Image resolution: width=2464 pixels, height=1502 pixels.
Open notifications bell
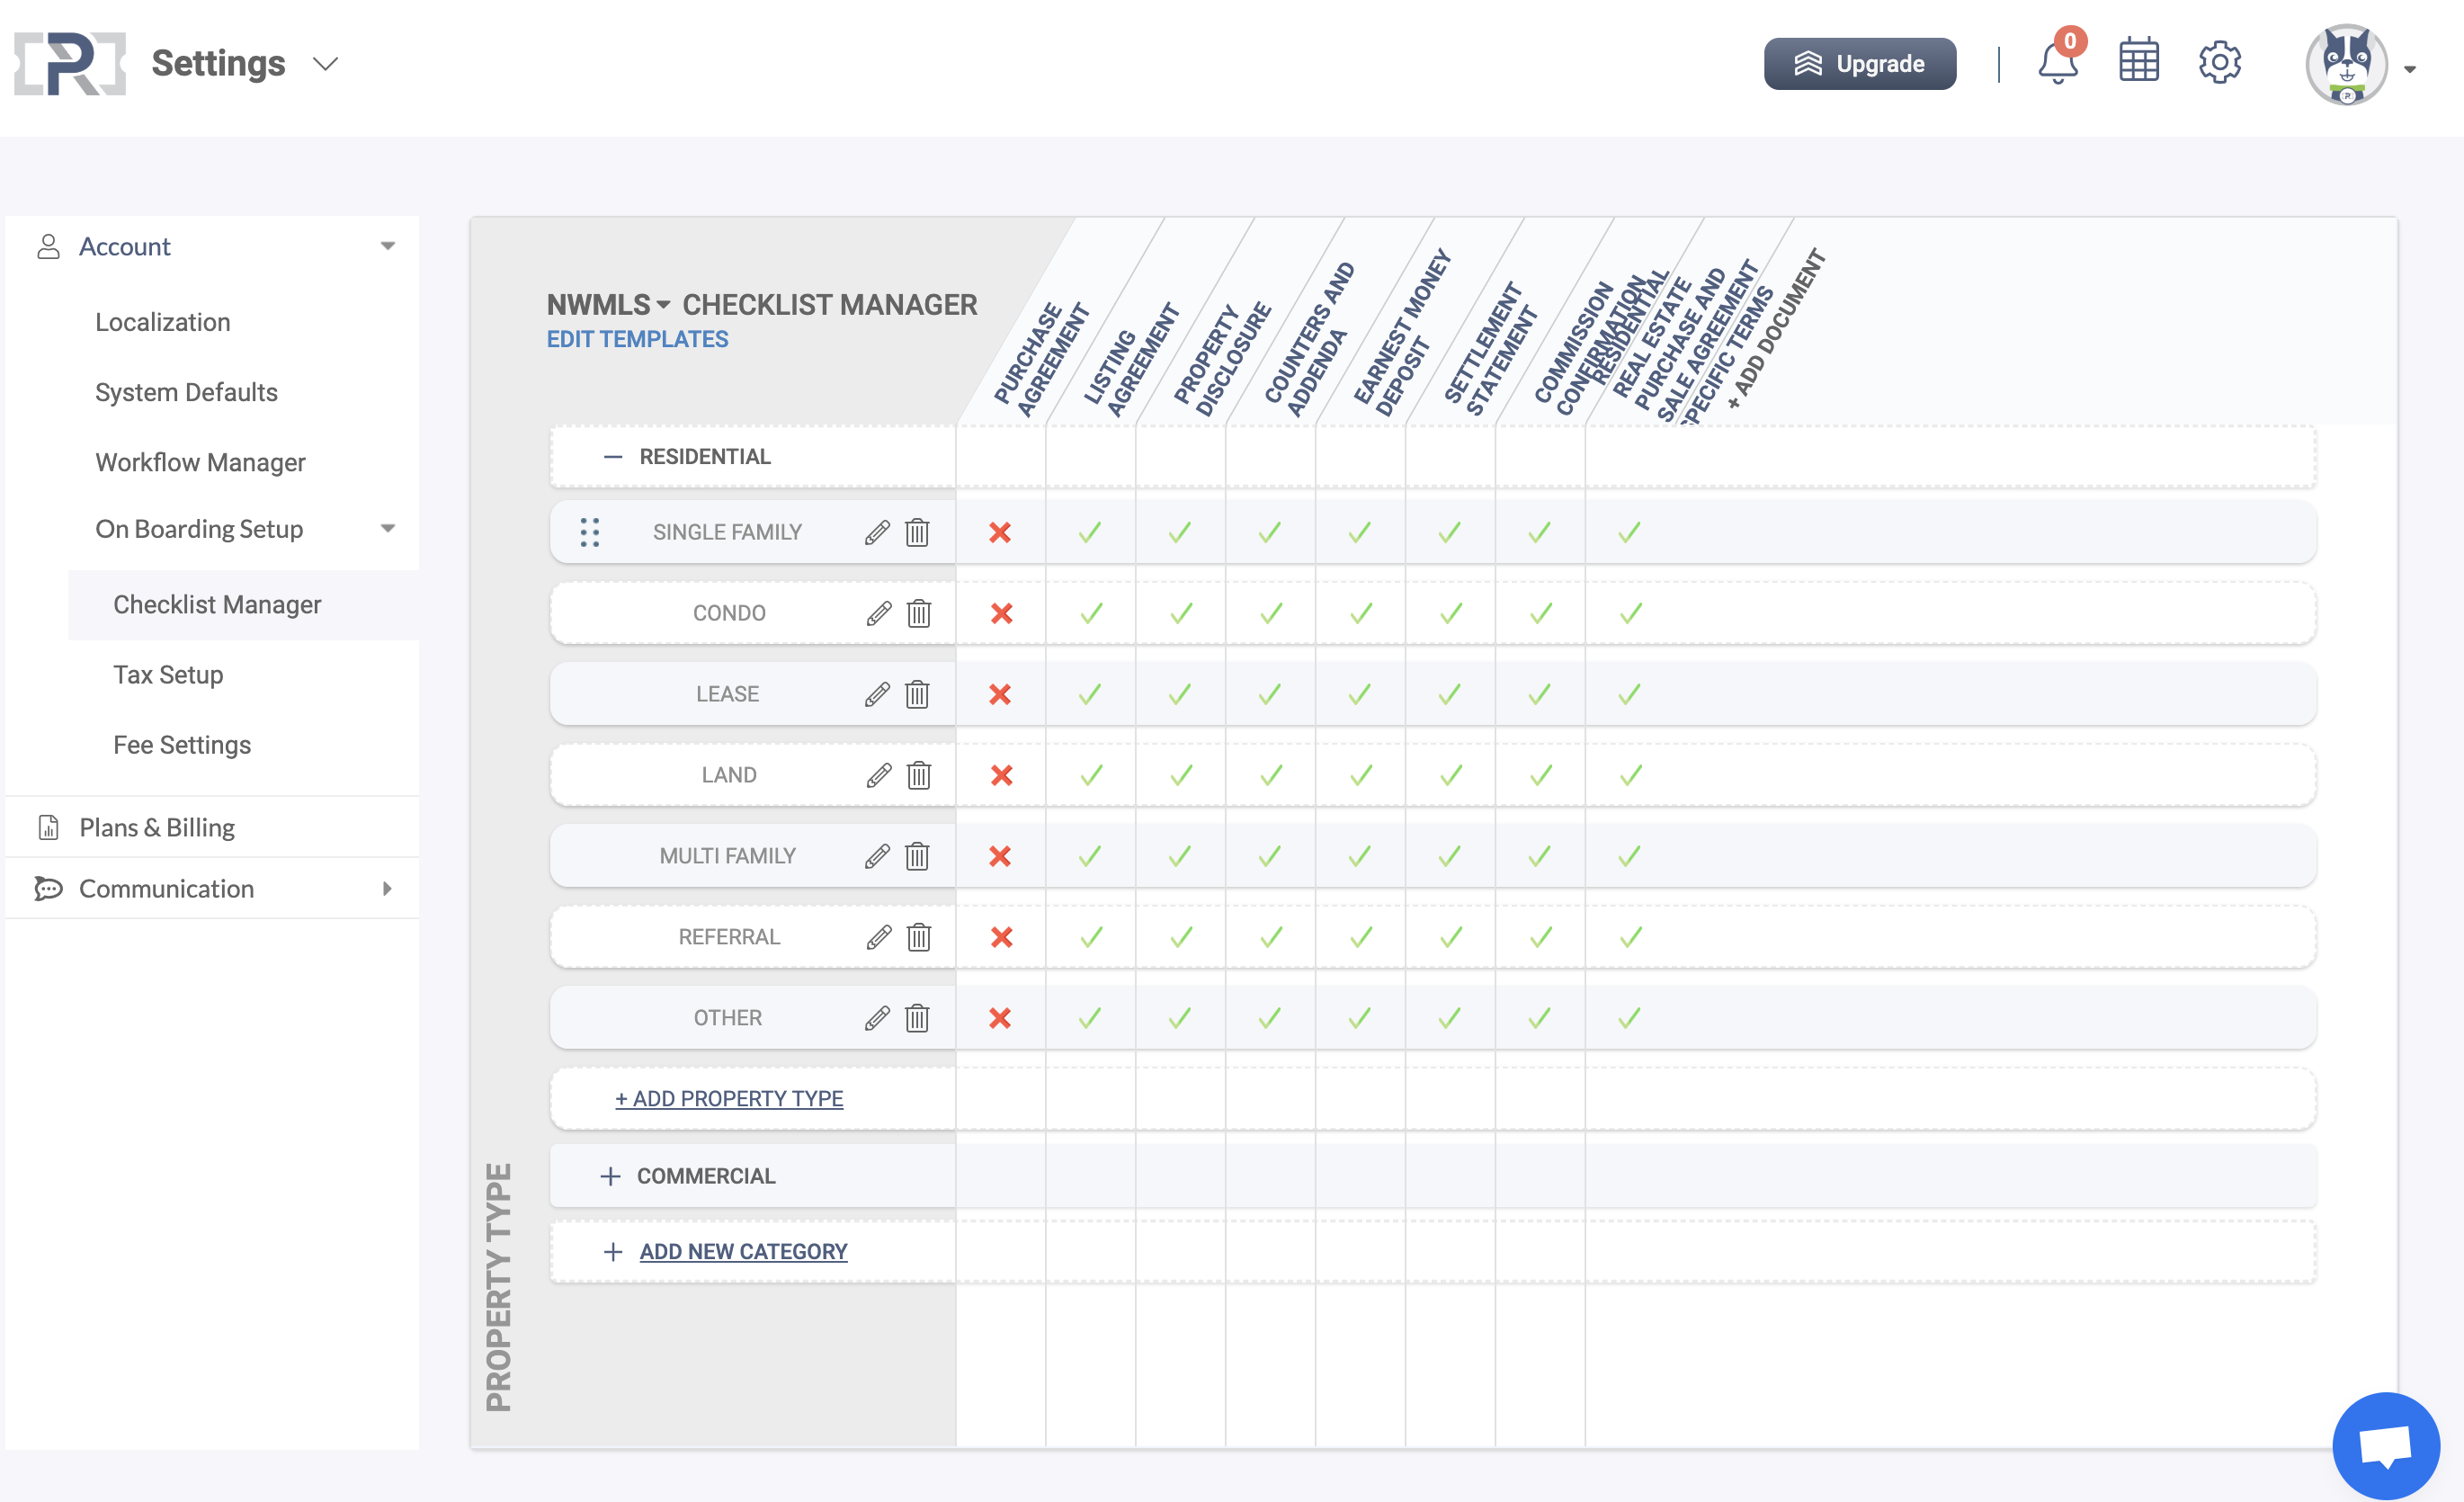pyautogui.click(x=2057, y=62)
